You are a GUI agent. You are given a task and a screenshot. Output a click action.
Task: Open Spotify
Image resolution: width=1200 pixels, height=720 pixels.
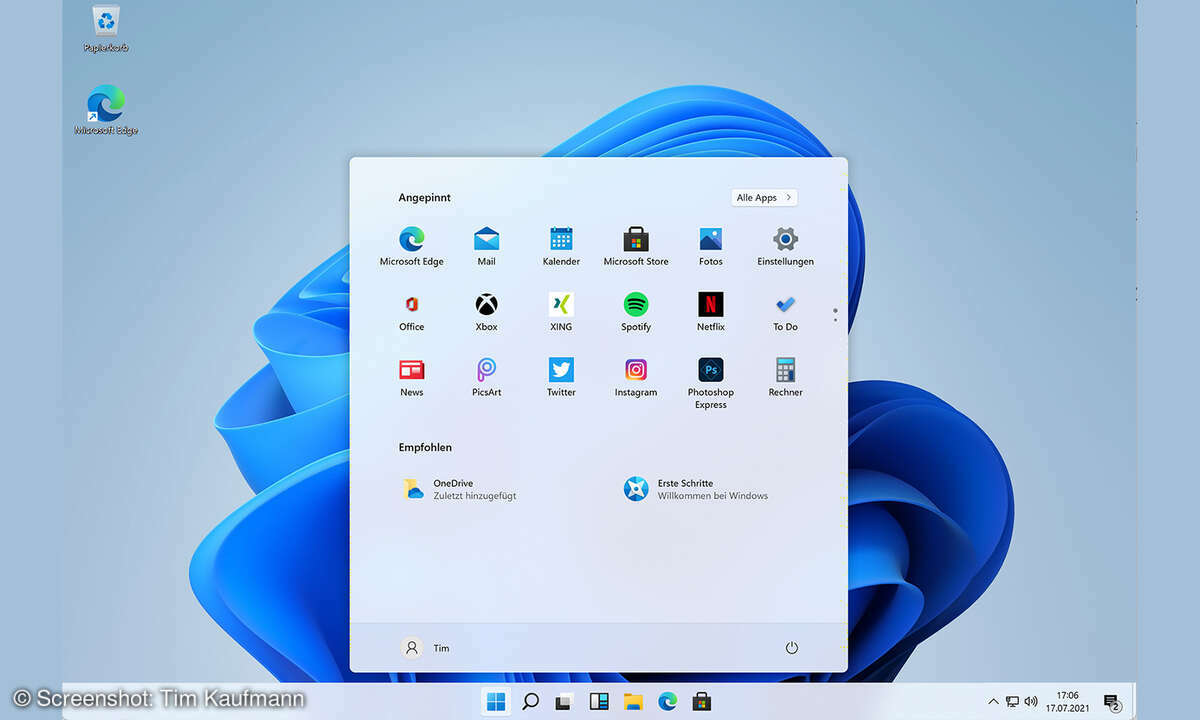click(x=636, y=312)
